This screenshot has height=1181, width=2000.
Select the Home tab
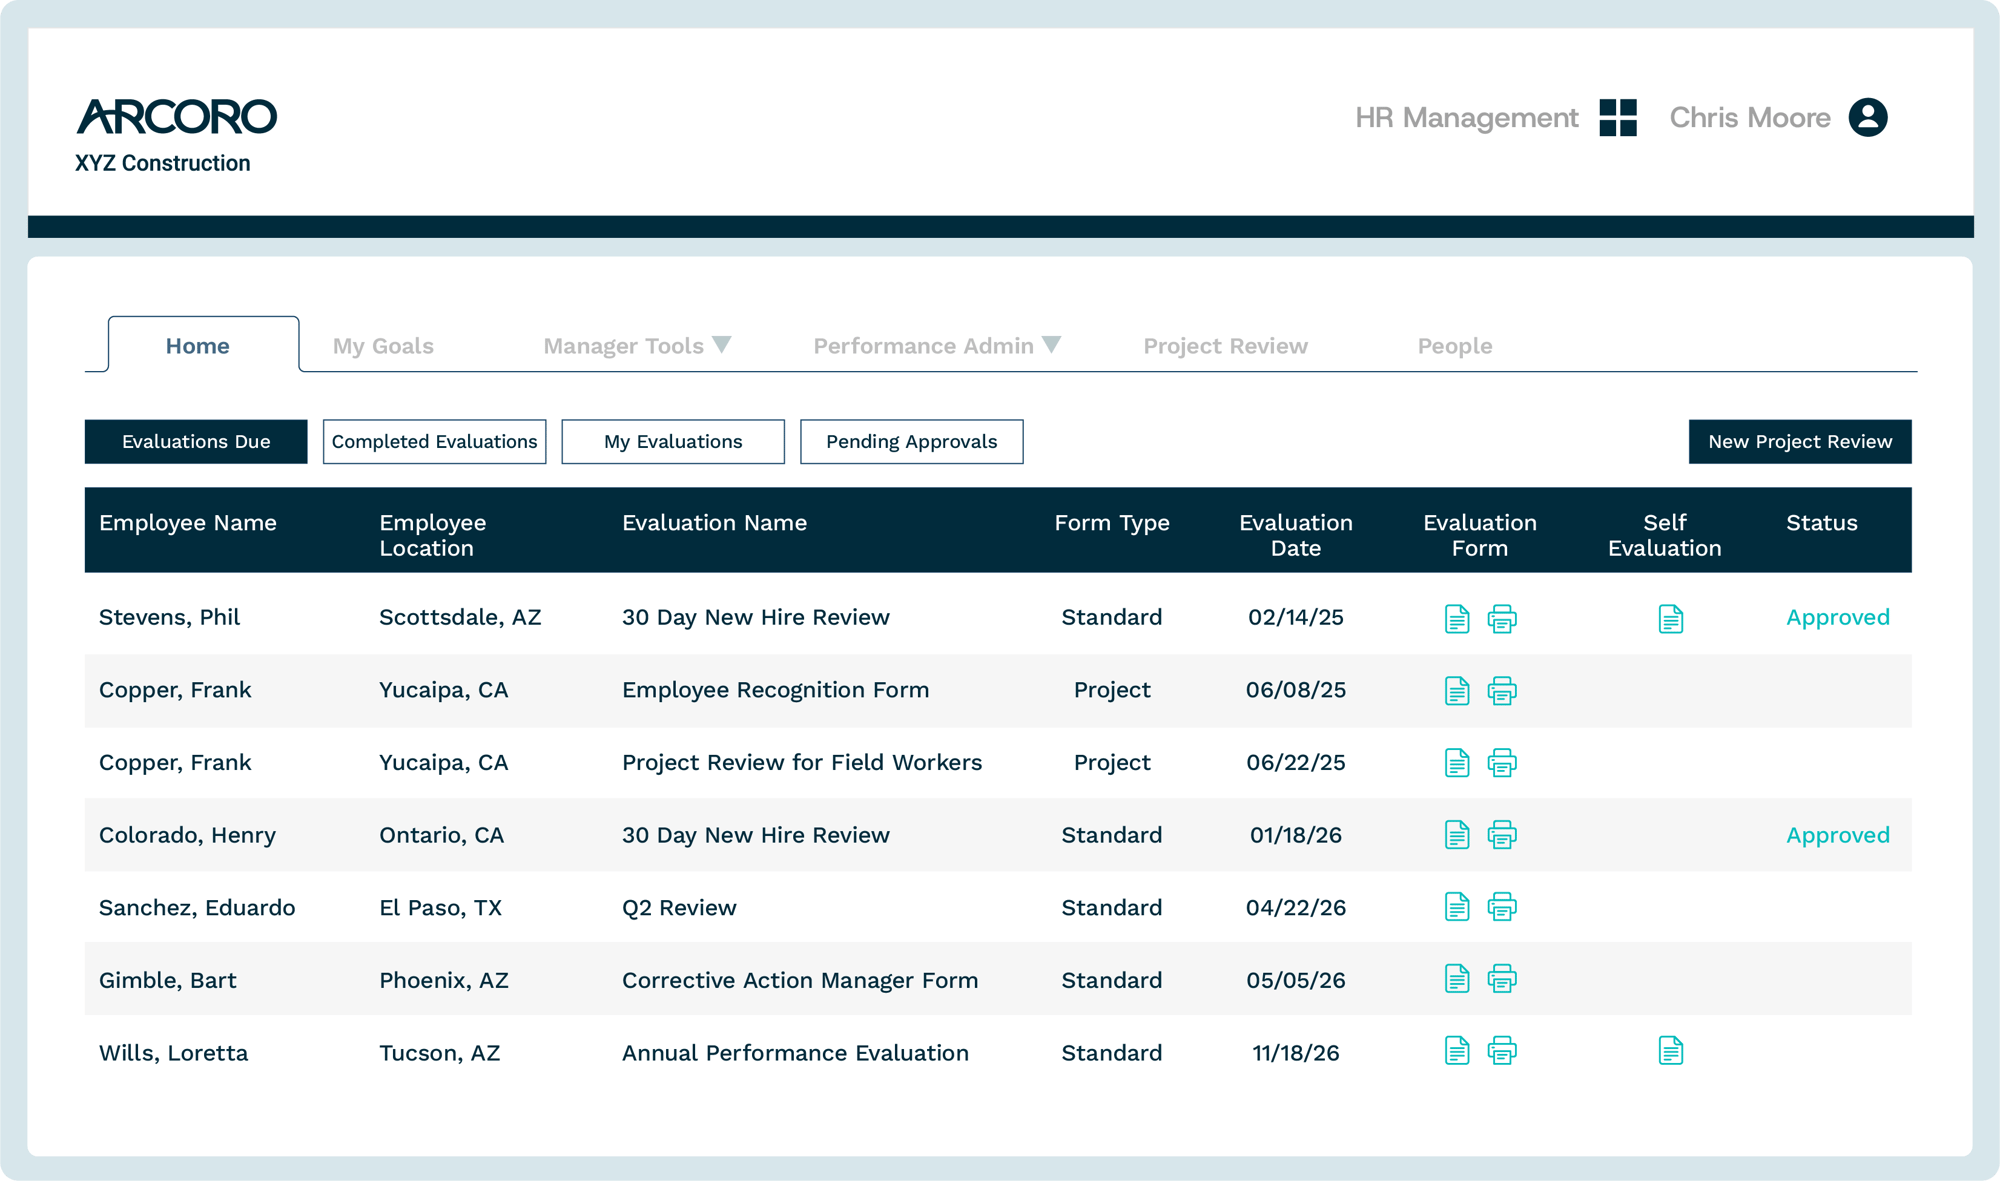click(x=203, y=345)
